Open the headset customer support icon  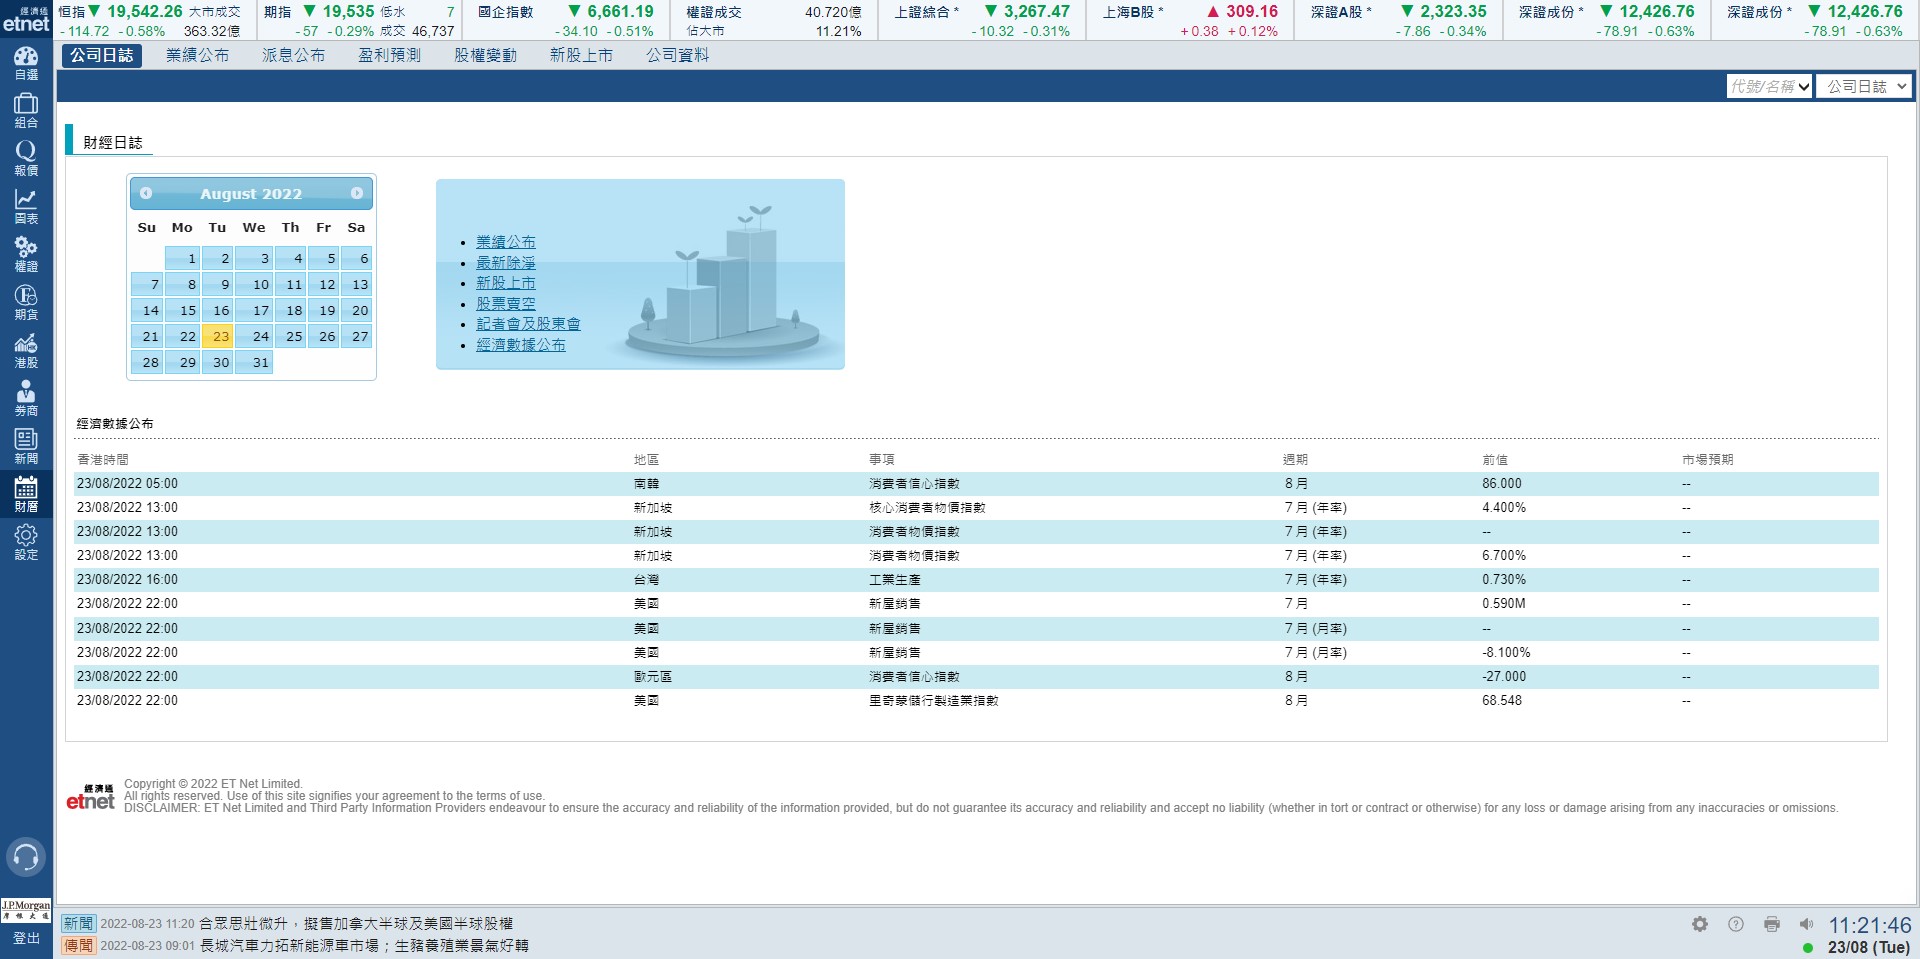pyautogui.click(x=26, y=857)
